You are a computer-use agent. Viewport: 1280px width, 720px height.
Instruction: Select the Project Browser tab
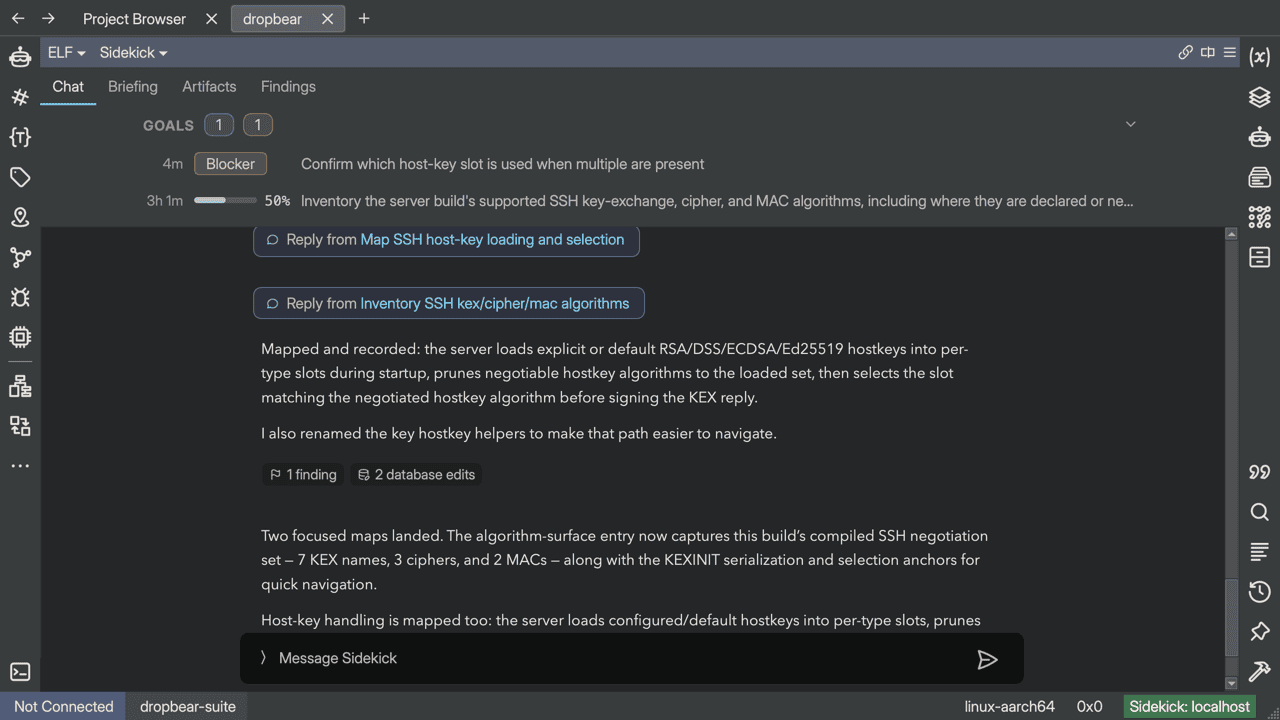pos(134,19)
